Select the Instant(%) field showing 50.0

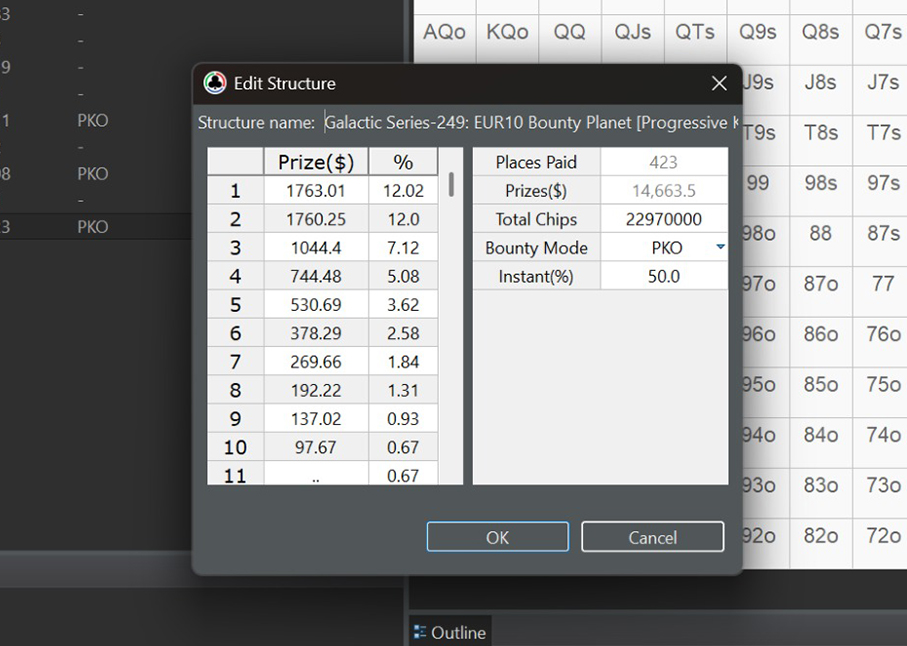(663, 276)
